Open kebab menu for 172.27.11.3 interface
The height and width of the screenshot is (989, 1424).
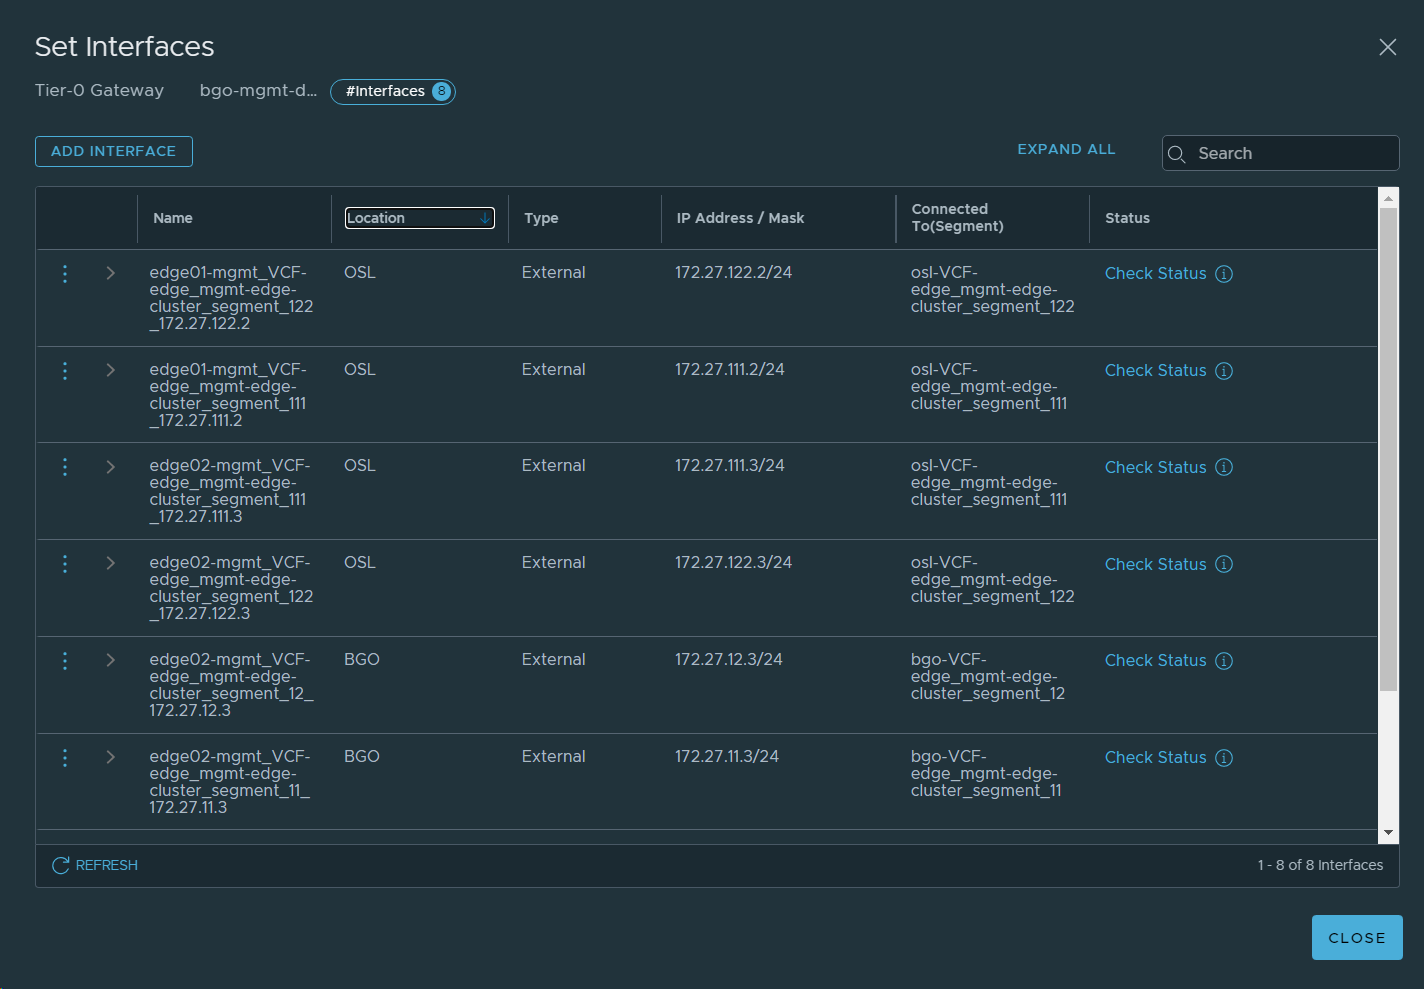click(x=65, y=758)
